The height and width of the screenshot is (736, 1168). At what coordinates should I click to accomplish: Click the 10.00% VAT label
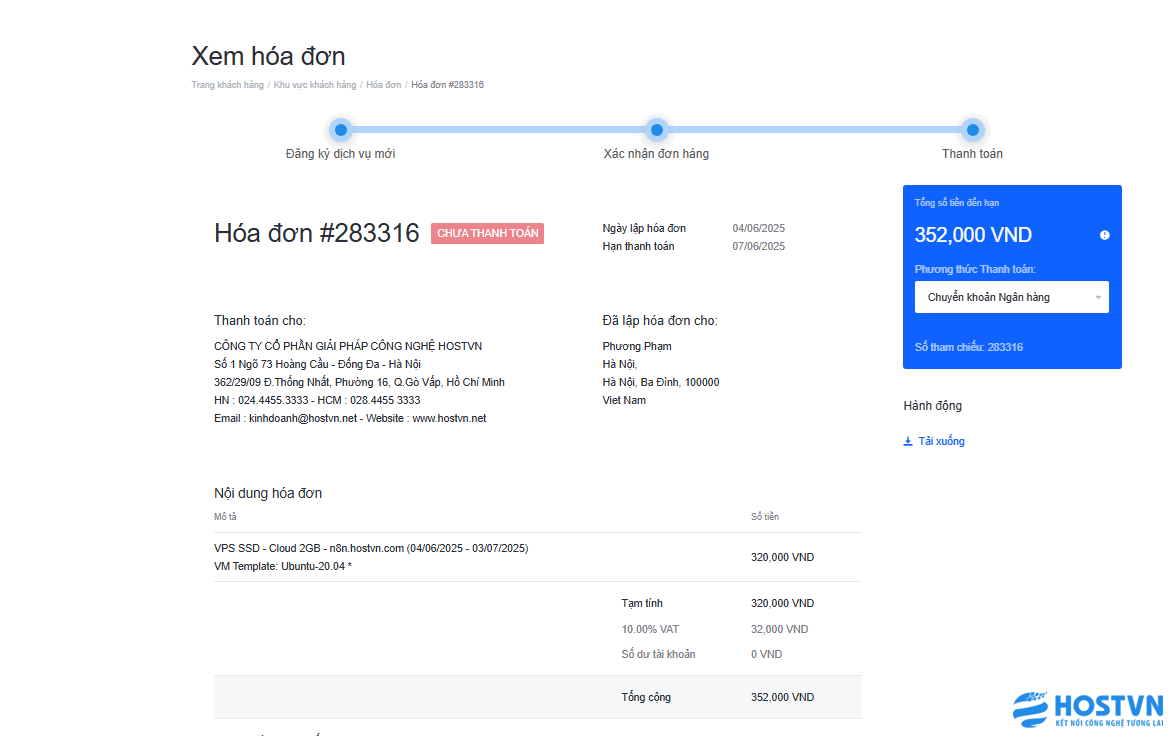click(x=650, y=629)
